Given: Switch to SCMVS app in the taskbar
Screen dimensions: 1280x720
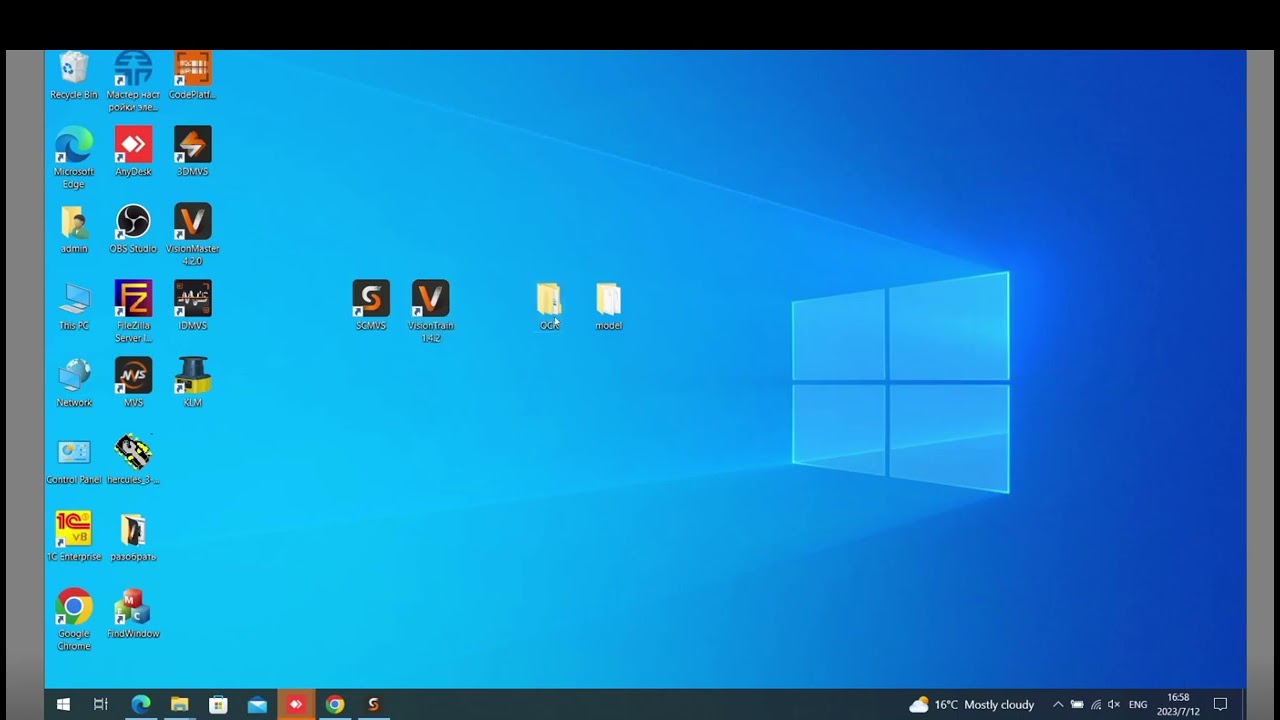Looking at the screenshot, I should tap(374, 704).
